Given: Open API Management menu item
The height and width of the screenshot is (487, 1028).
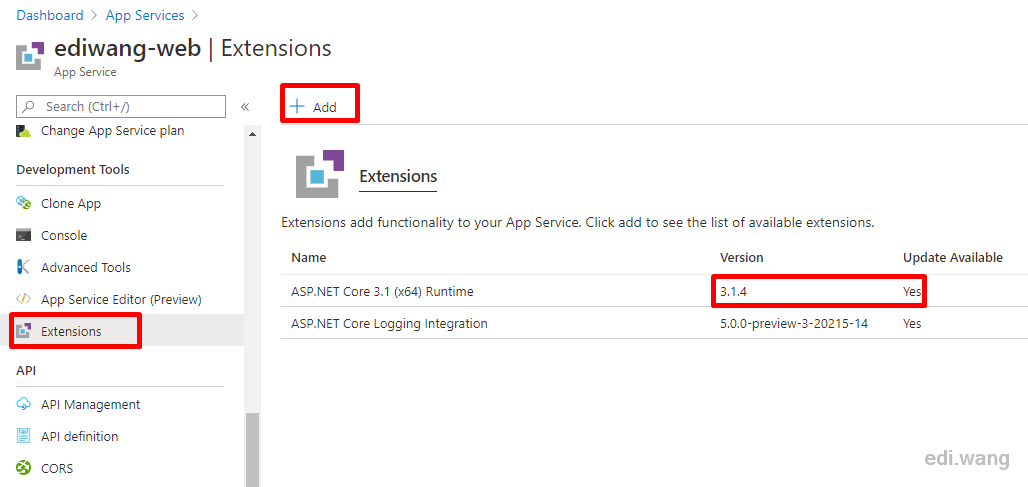Looking at the screenshot, I should (x=90, y=404).
